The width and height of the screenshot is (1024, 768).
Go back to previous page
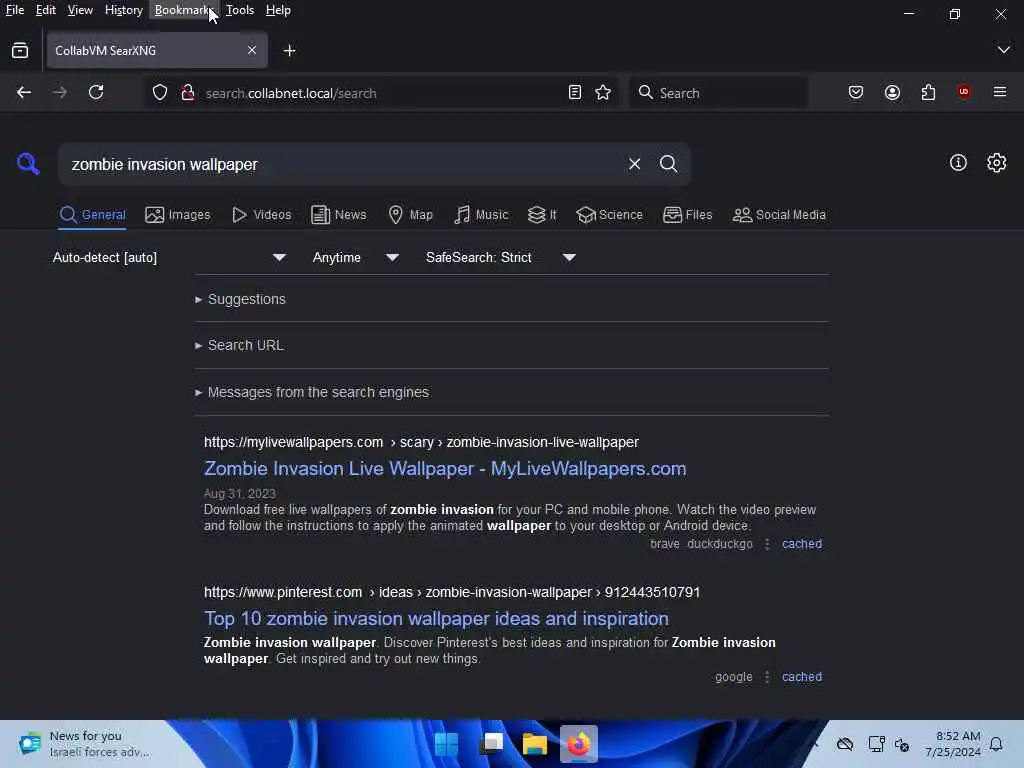coord(24,93)
